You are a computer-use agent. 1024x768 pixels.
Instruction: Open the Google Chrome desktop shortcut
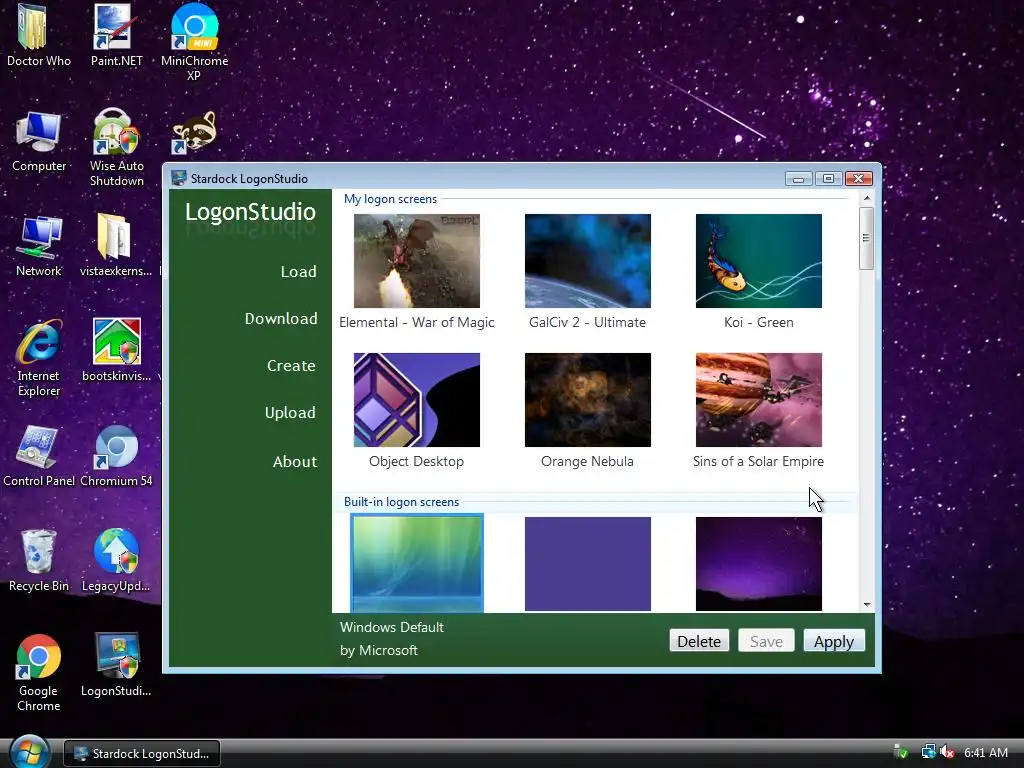click(x=39, y=673)
